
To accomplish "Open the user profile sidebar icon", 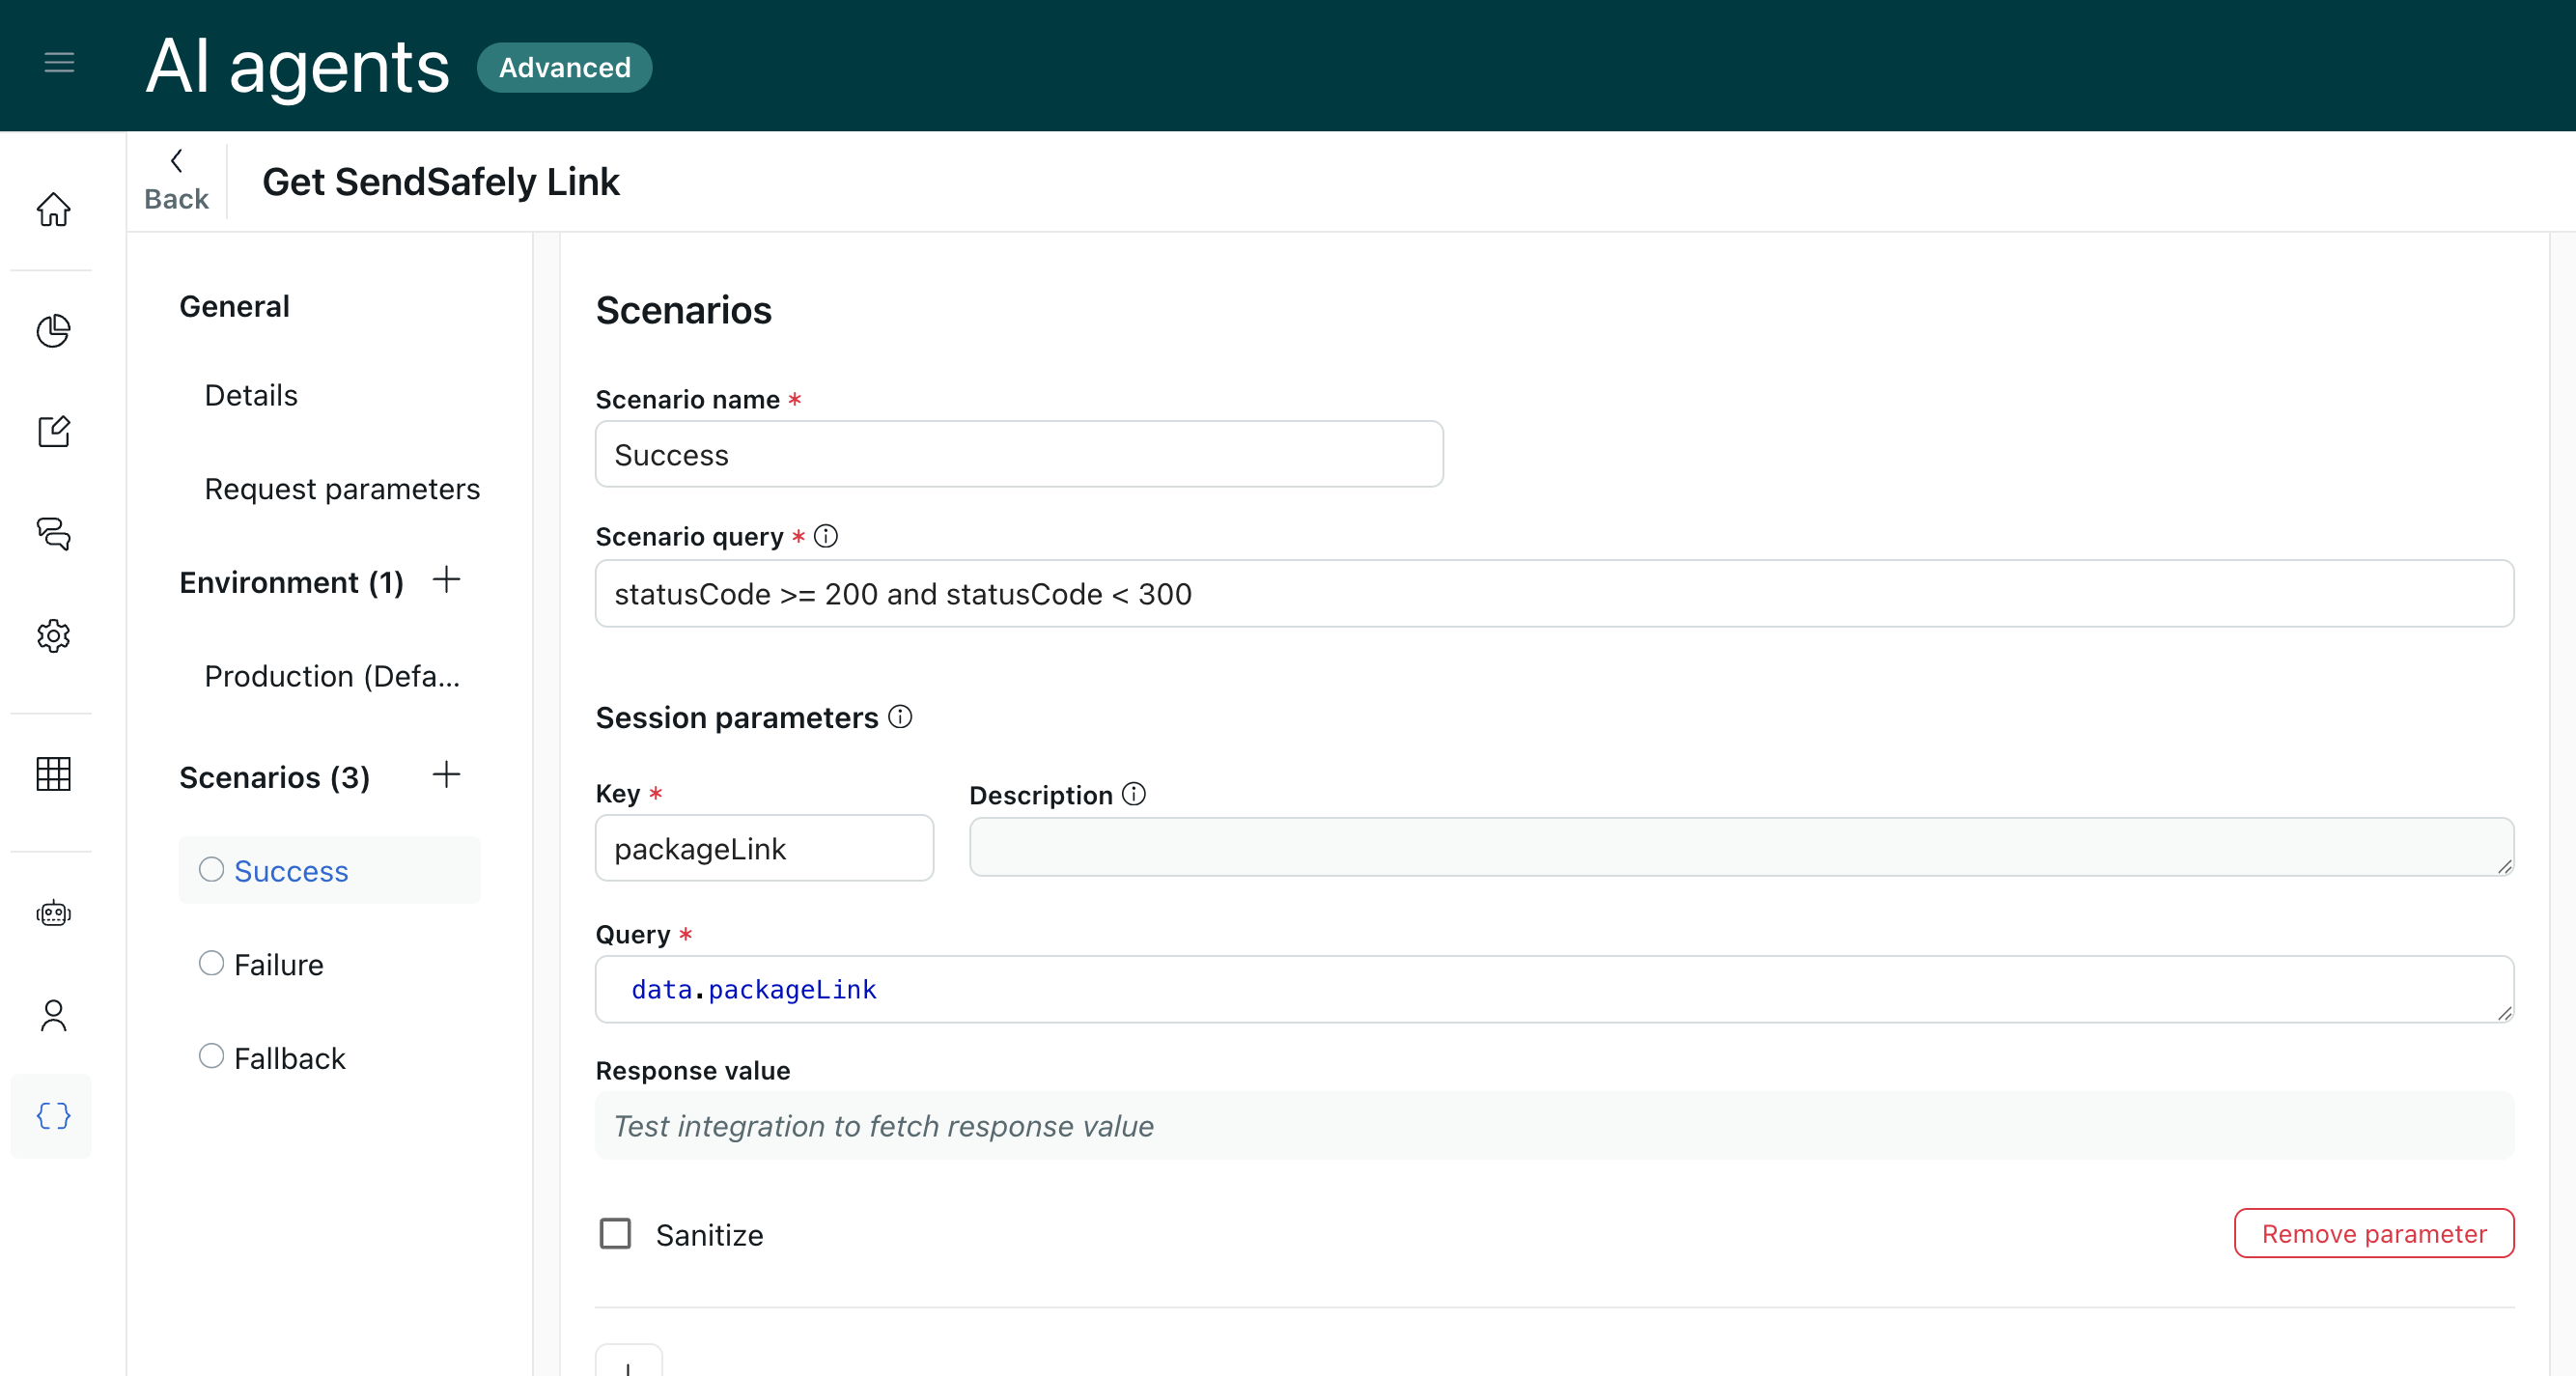I will click(53, 1015).
